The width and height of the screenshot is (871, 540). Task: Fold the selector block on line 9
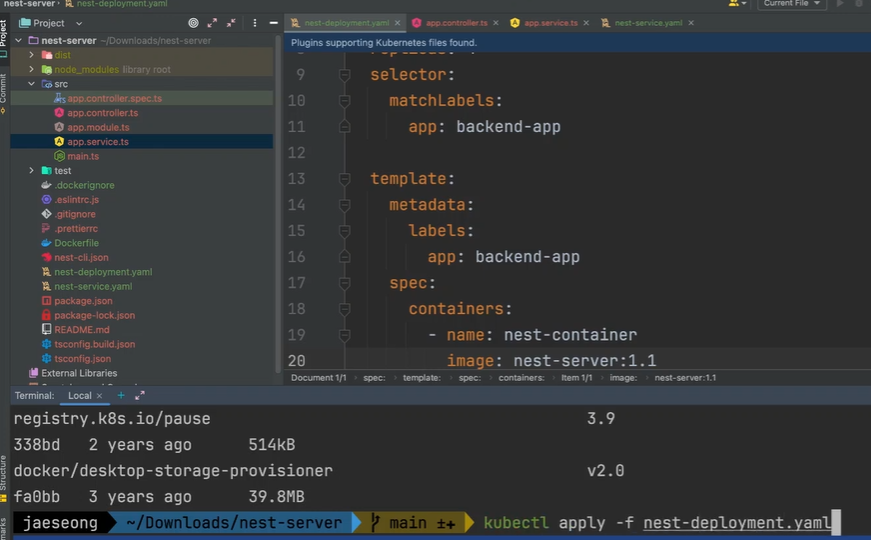click(x=344, y=74)
